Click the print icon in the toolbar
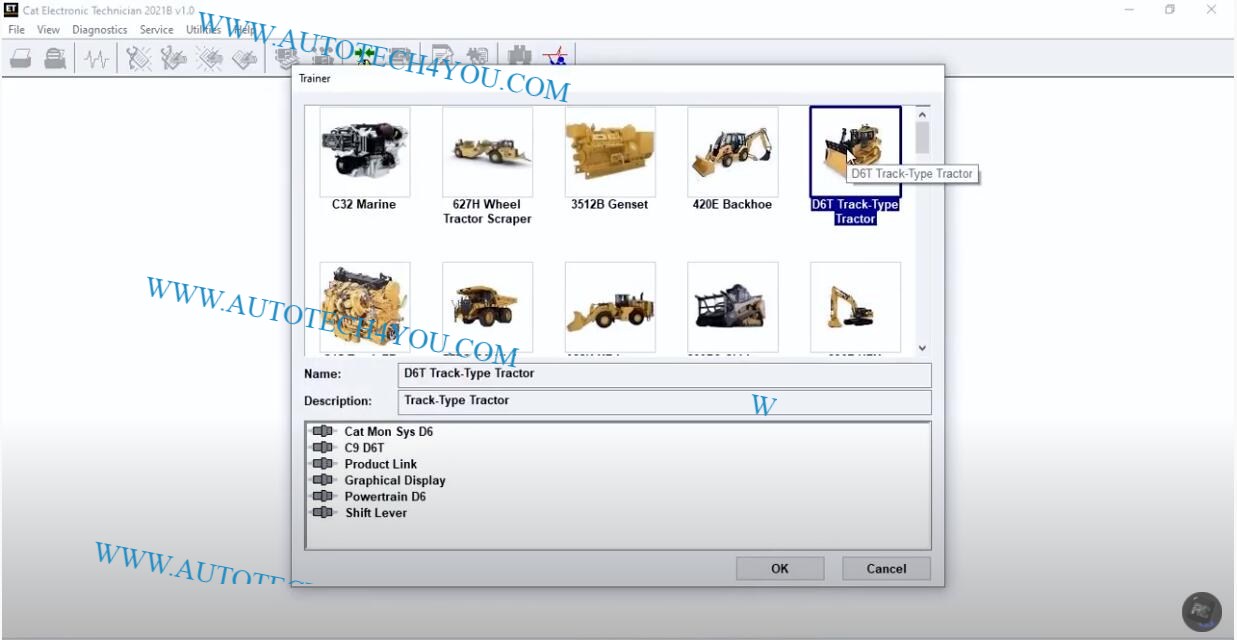Screen dimensions: 1237x640 coord(21,59)
